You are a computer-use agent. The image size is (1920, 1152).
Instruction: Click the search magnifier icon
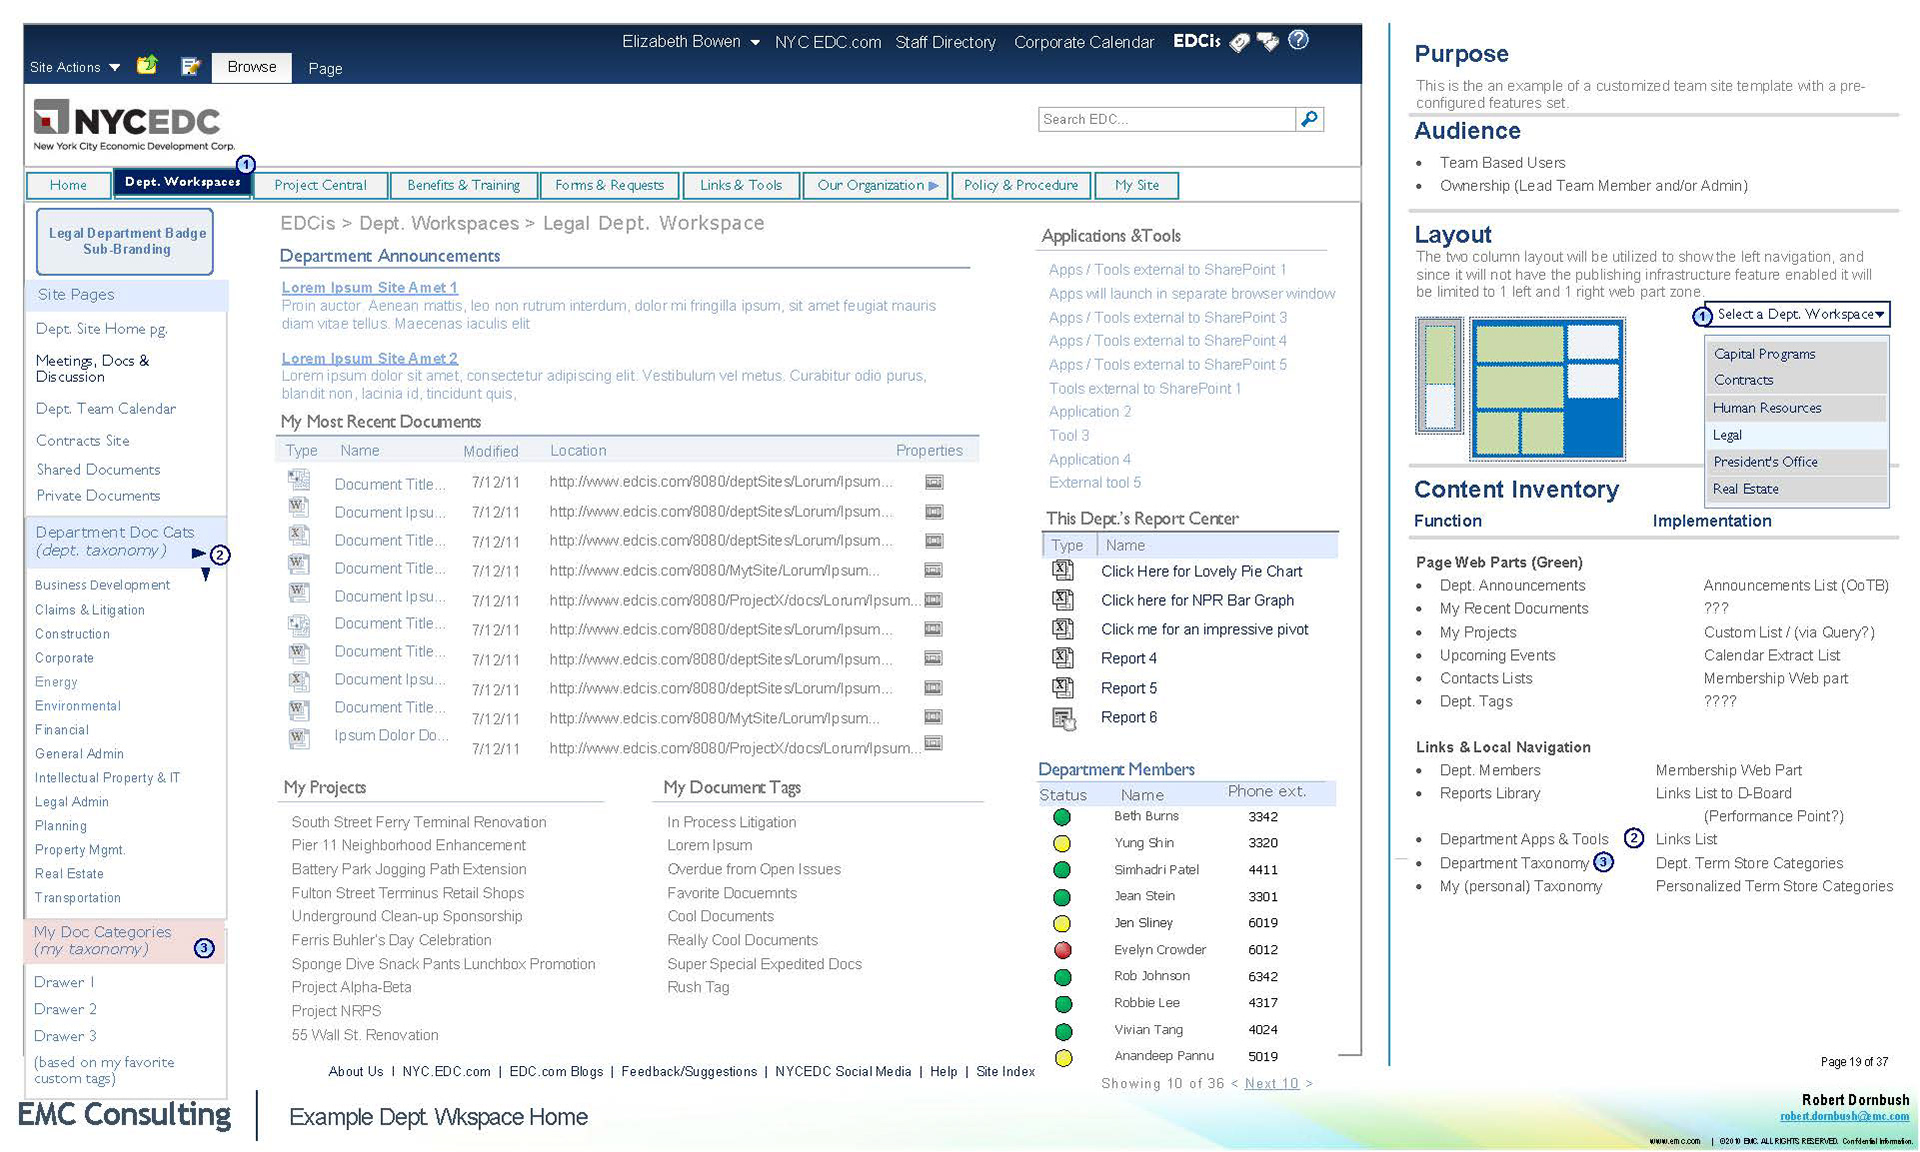click(x=1309, y=119)
